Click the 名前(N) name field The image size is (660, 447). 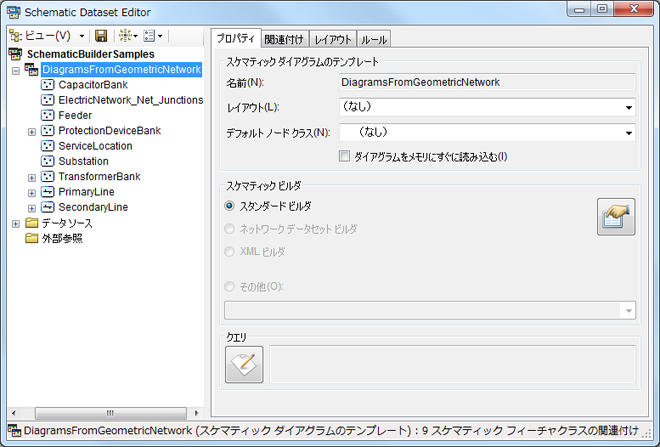(486, 82)
